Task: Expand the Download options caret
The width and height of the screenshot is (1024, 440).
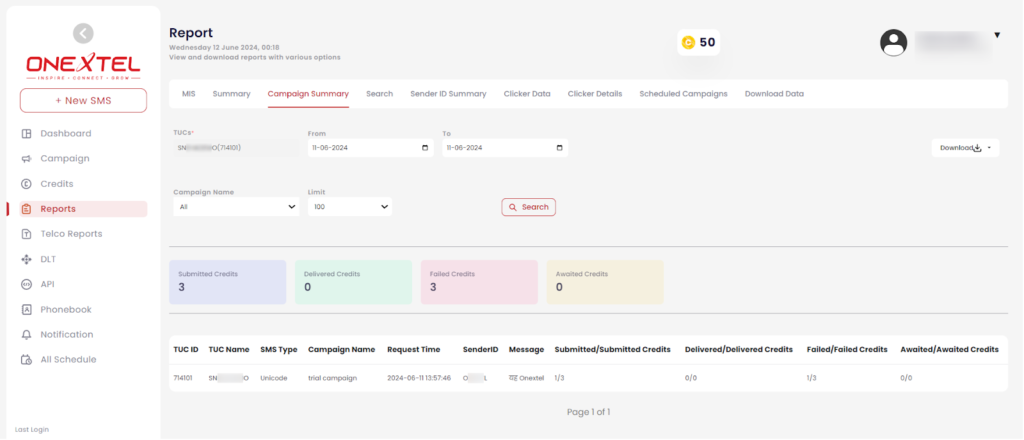Action: 989,148
